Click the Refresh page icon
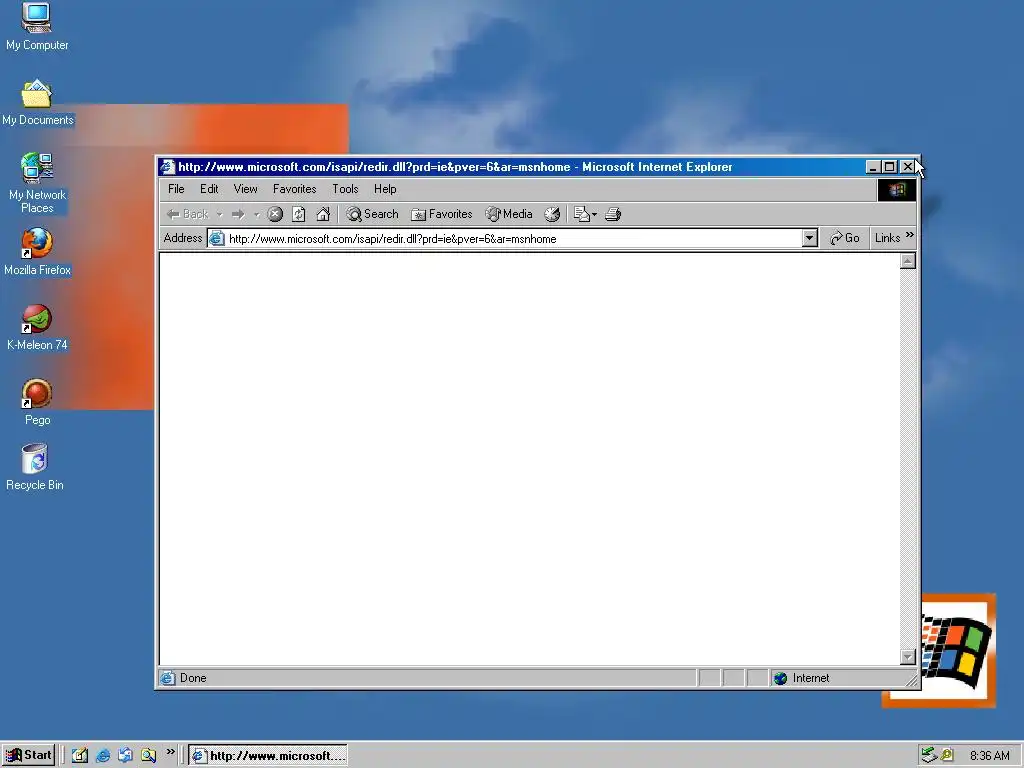Screen dimensions: 1024x768 [298, 214]
